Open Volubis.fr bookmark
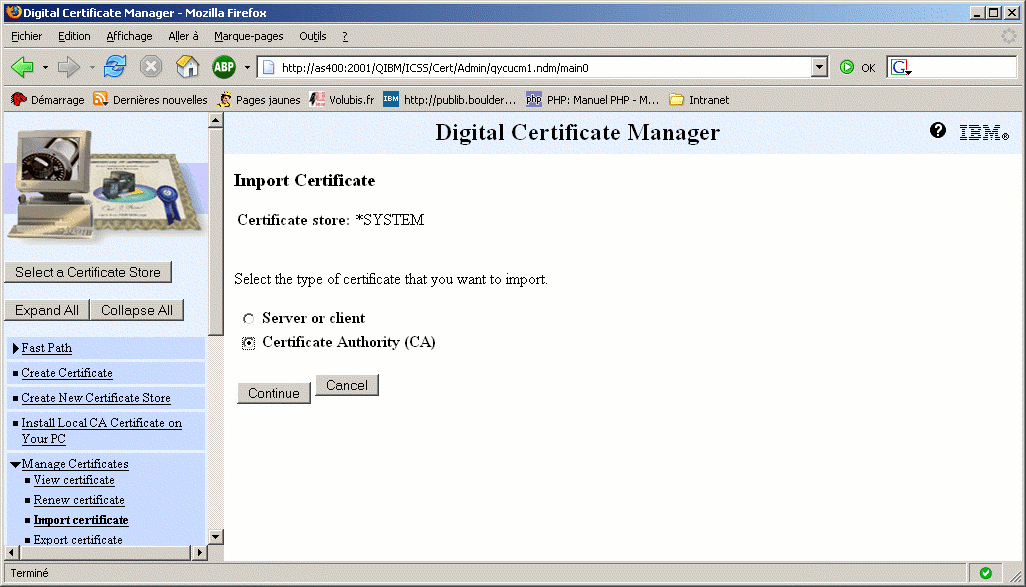The image size is (1026, 587). [342, 99]
